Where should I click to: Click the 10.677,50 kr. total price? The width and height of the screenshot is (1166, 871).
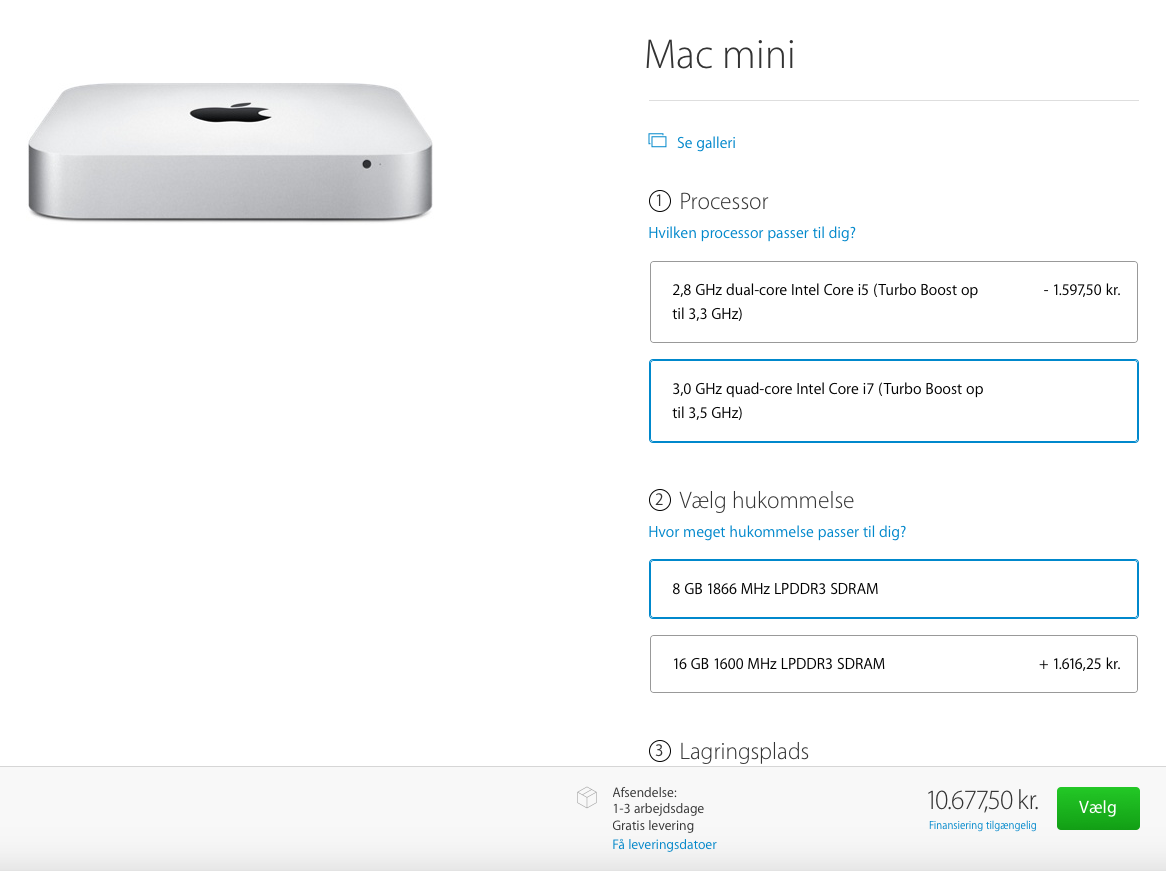(x=982, y=800)
